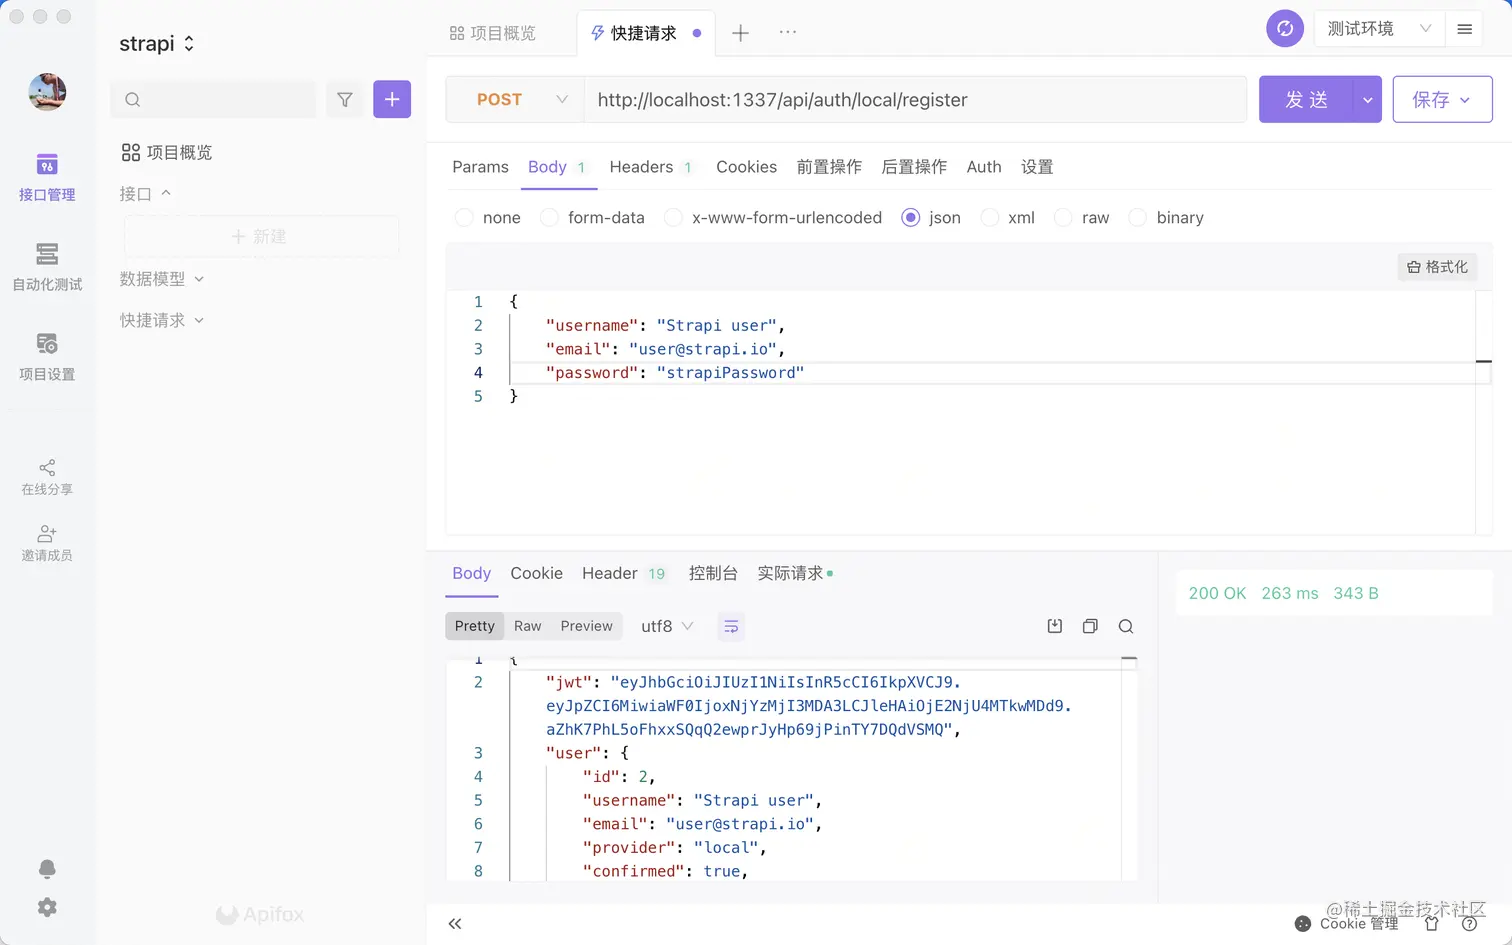Viewport: 1512px width, 945px height.
Task: Click the 新建 new interface button
Action: (261, 236)
